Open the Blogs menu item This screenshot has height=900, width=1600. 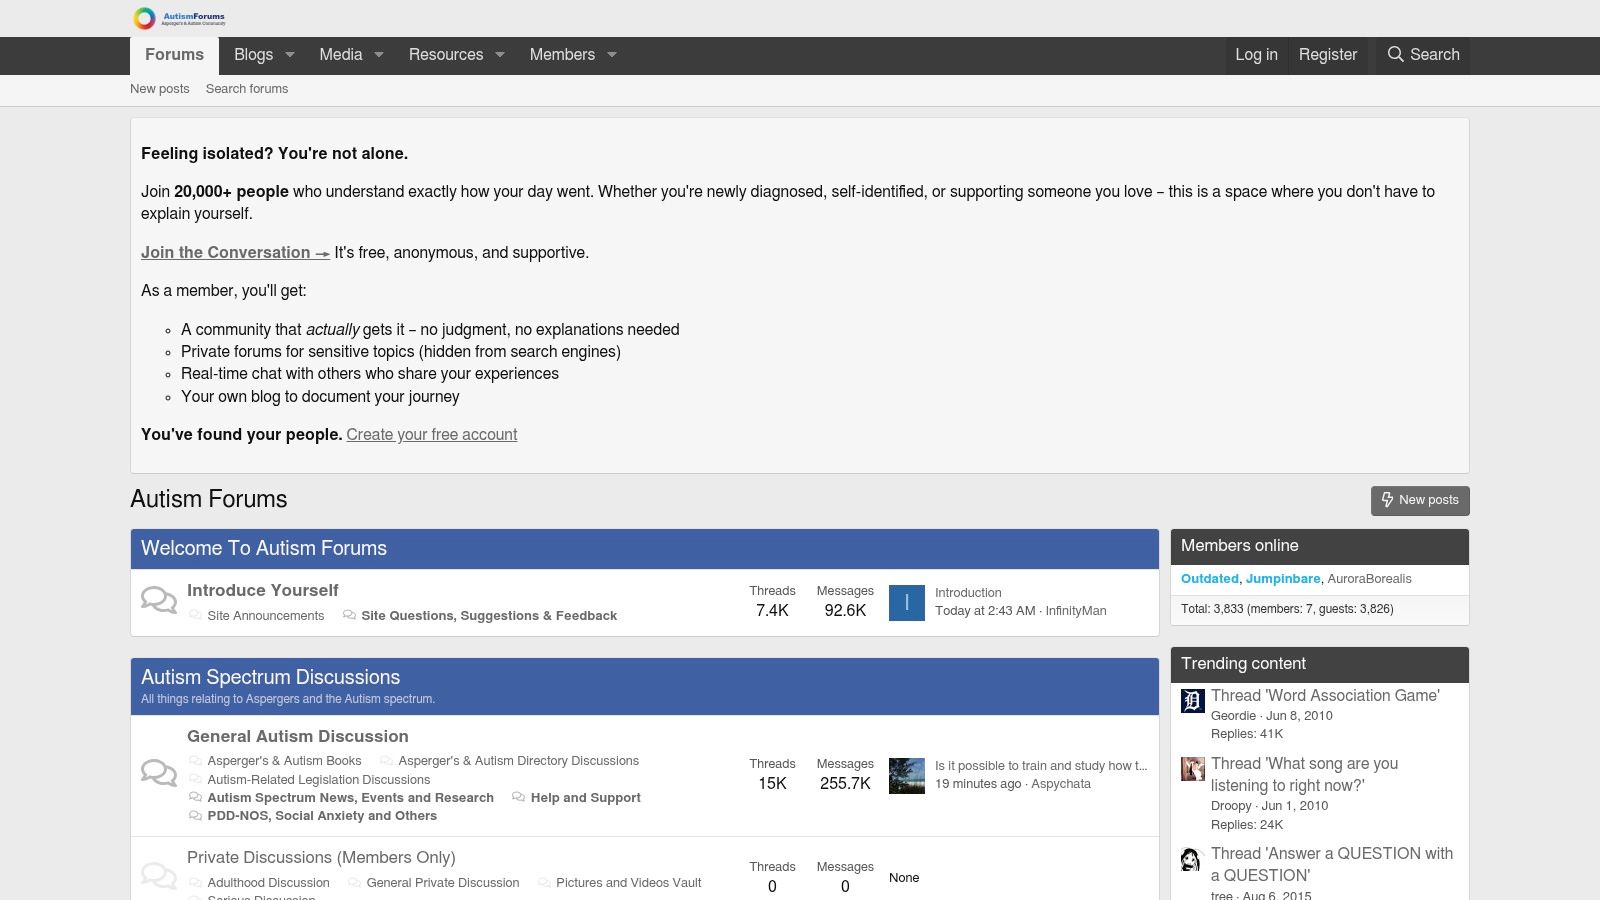click(253, 55)
